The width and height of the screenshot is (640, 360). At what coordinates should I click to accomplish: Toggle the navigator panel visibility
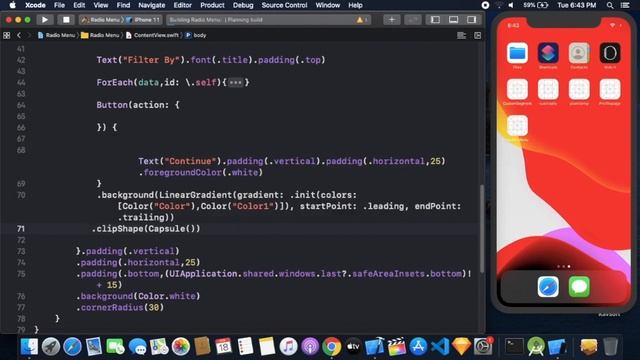click(x=436, y=20)
